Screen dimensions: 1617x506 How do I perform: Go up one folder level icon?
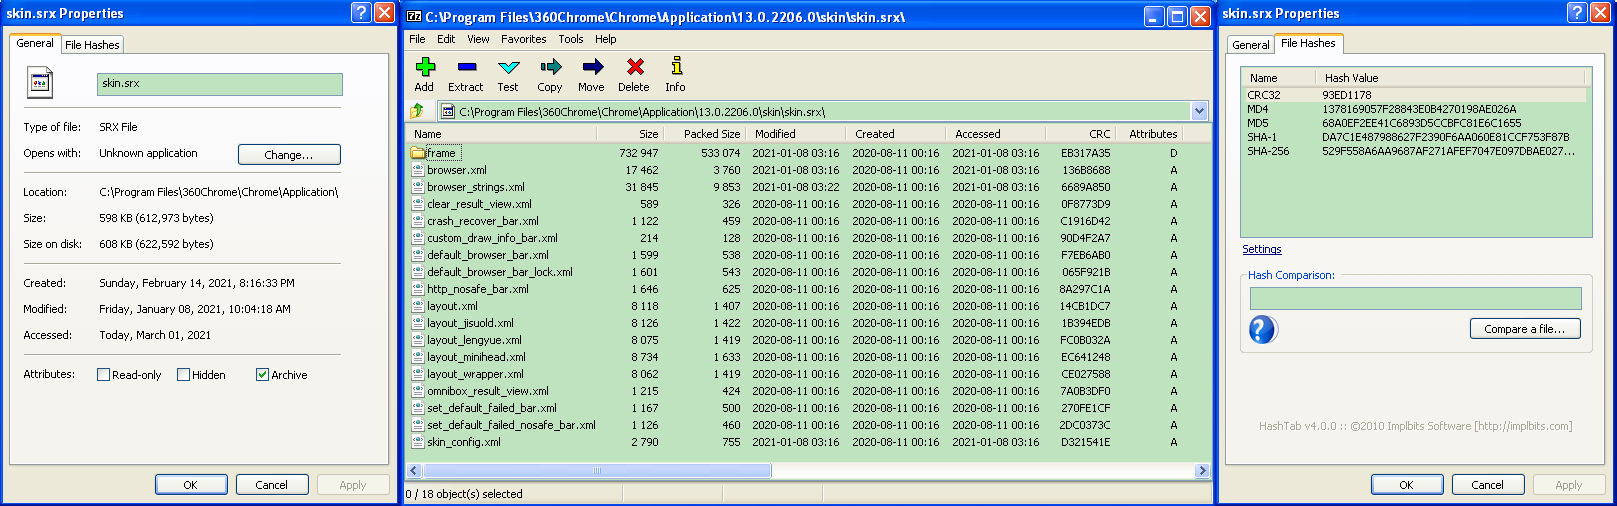click(x=417, y=111)
